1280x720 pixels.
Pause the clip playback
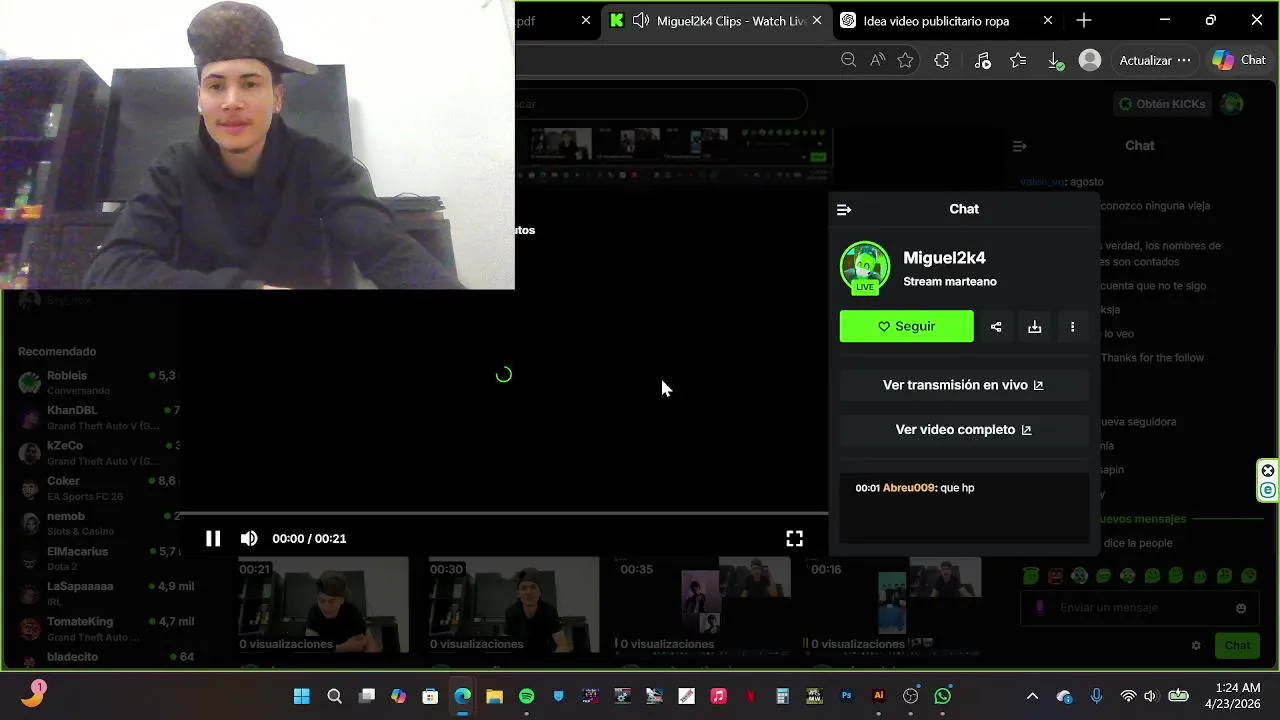pos(213,539)
